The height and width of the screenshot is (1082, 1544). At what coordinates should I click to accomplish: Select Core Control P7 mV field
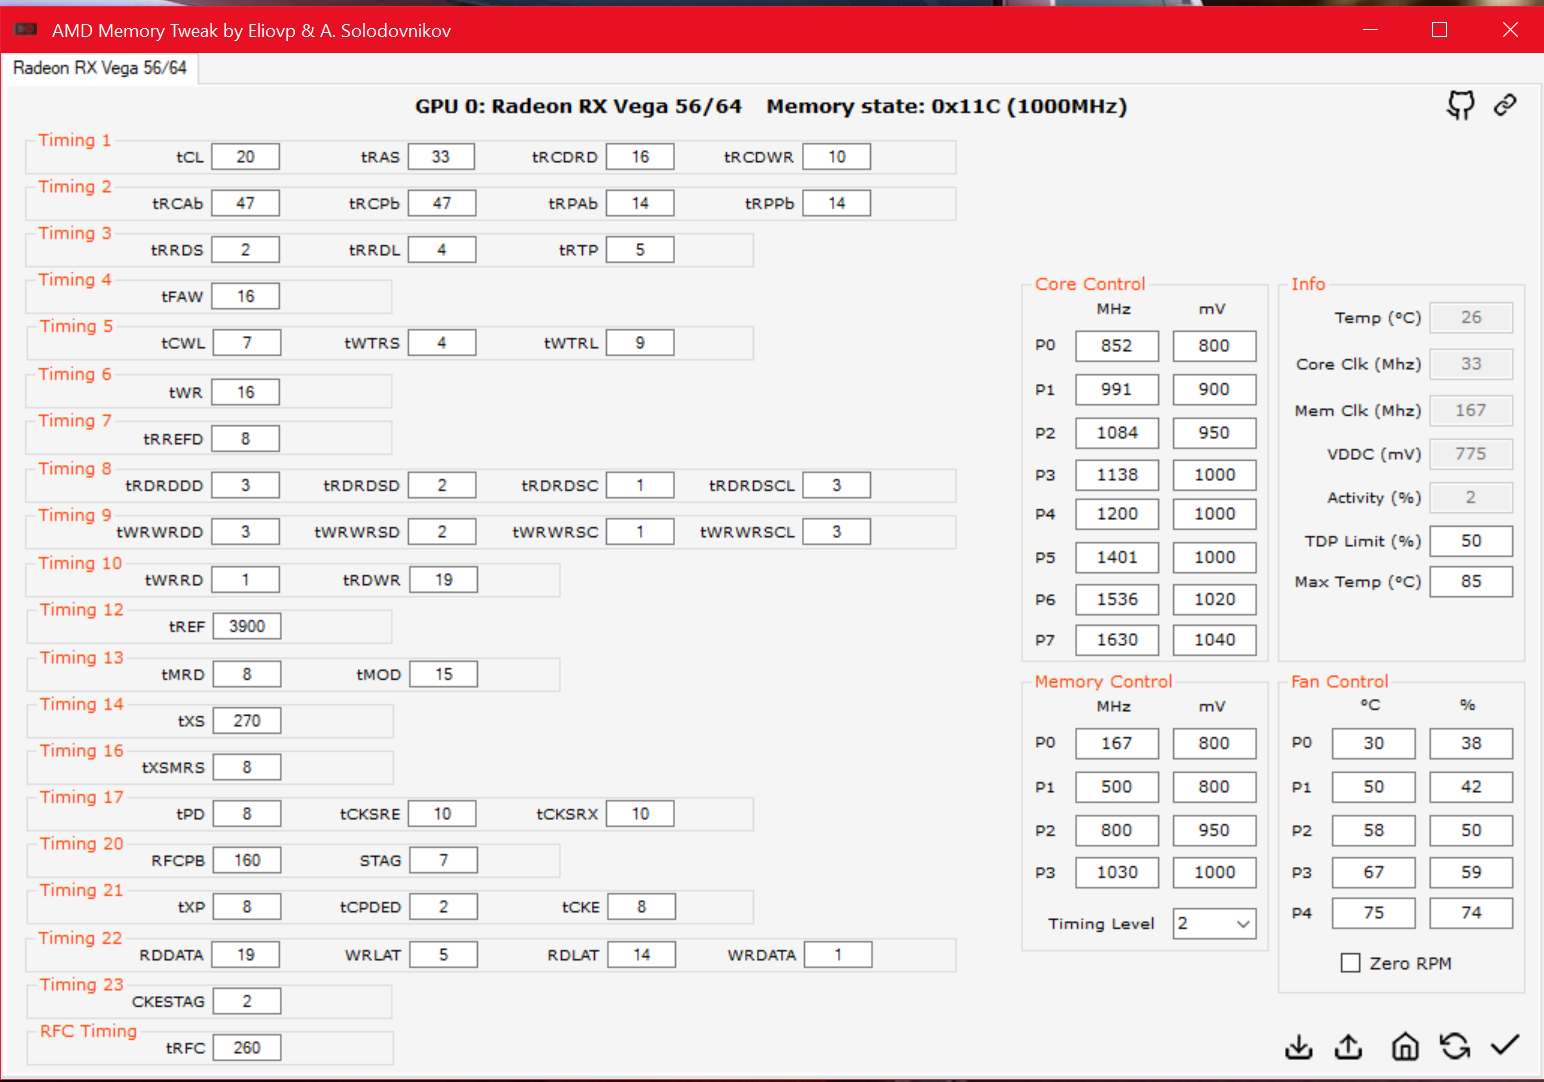pos(1215,640)
